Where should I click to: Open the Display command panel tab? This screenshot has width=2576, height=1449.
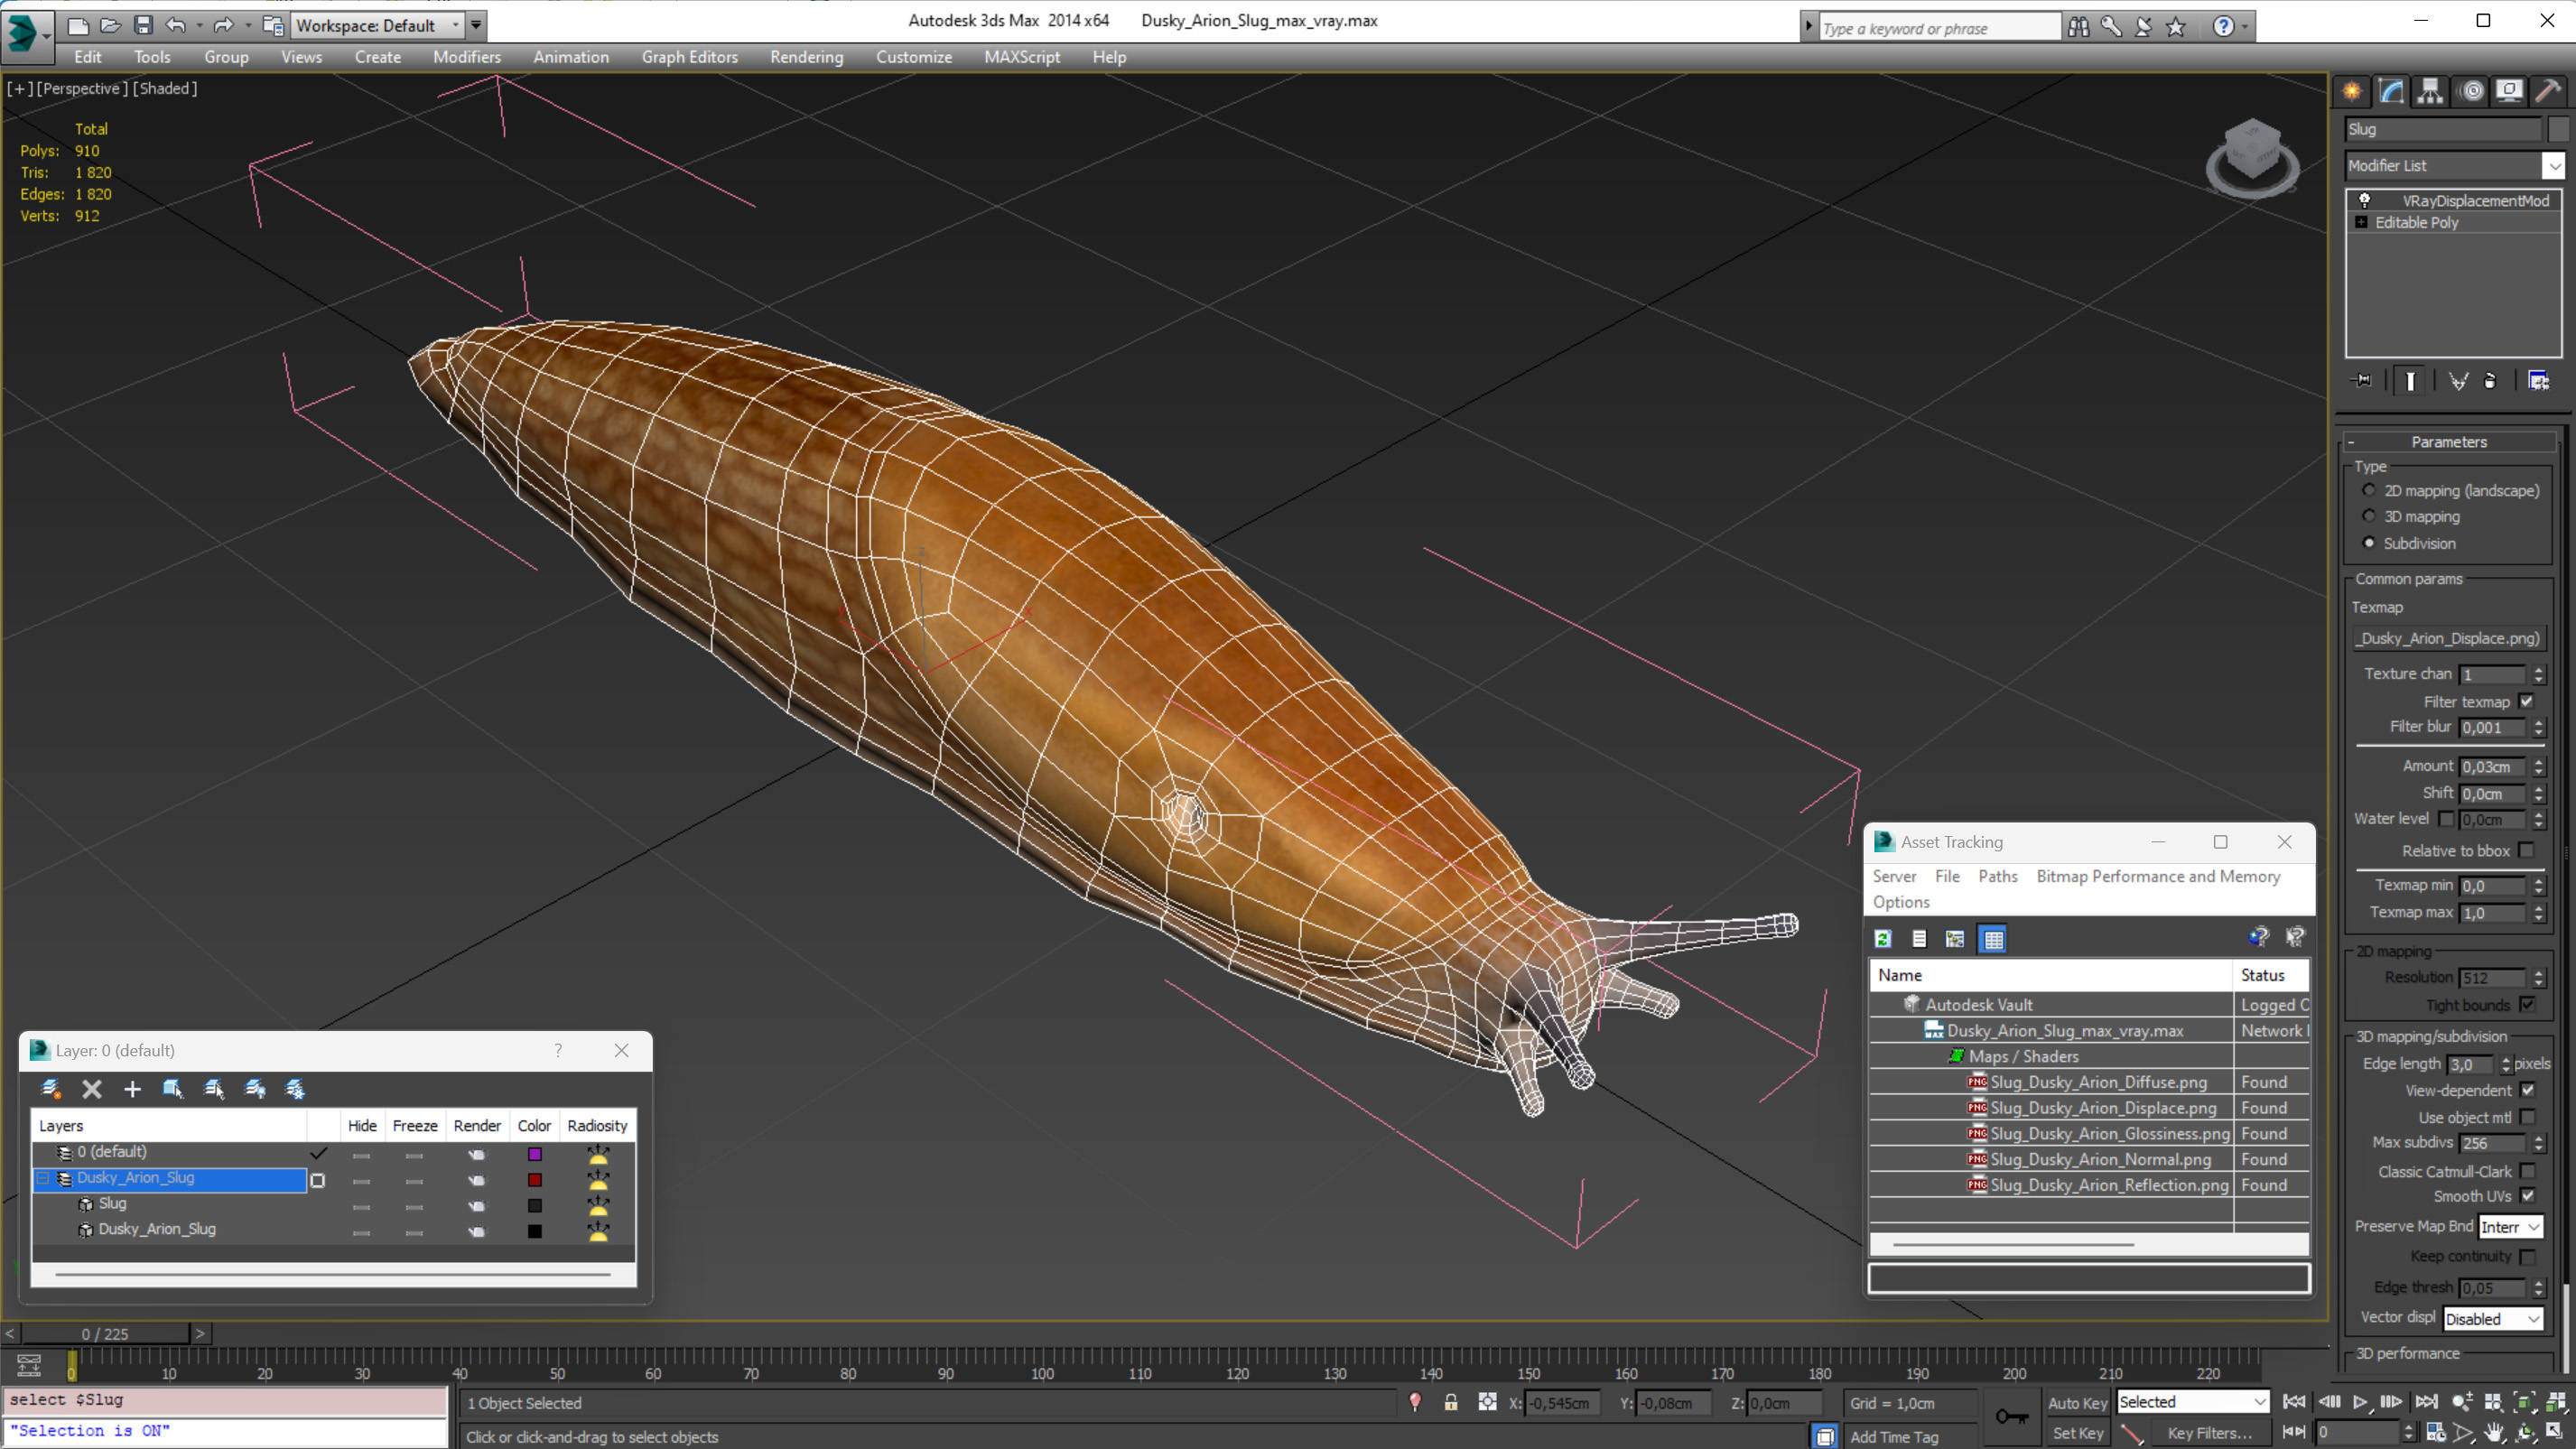coord(2509,92)
